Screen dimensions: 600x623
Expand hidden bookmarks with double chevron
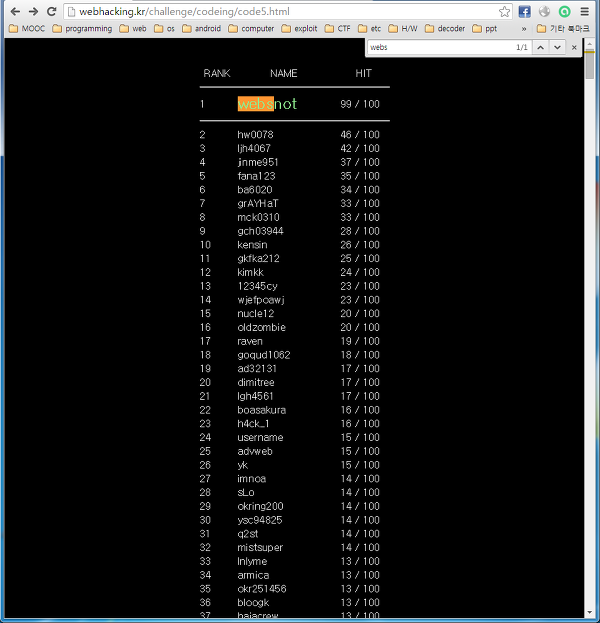tap(524, 29)
